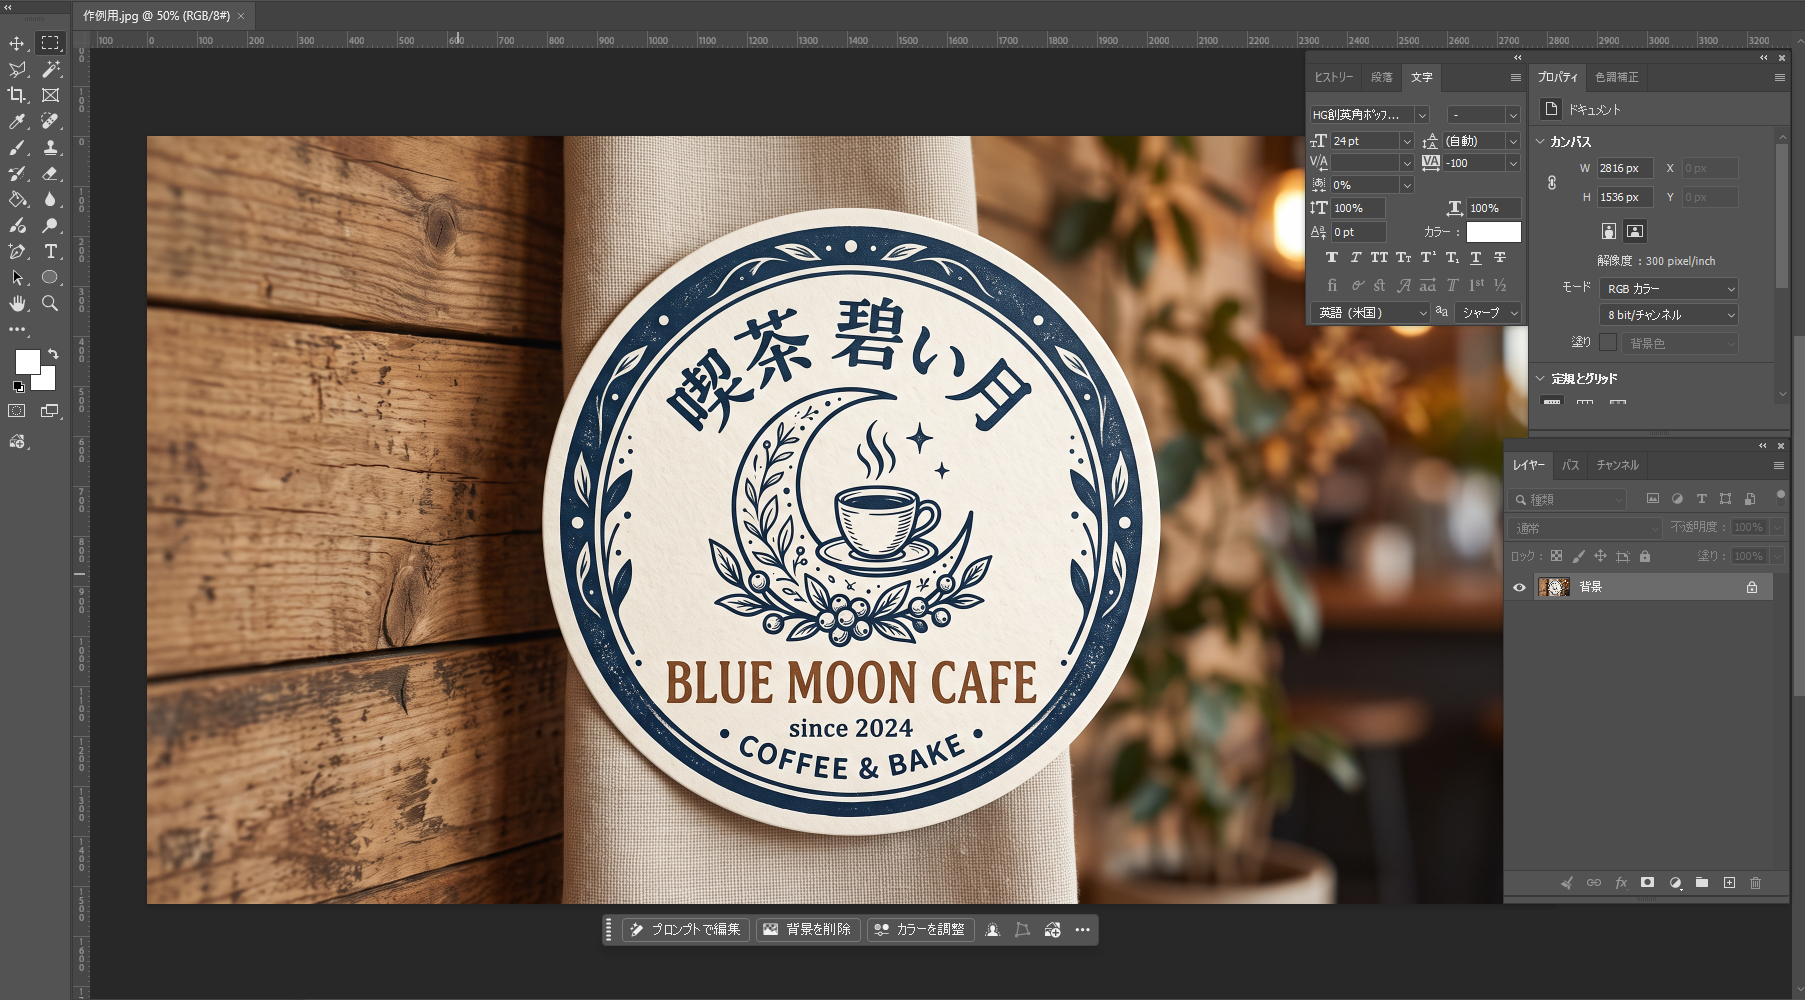Switch to the 色調補正 tab
The height and width of the screenshot is (1000, 1805).
pyautogui.click(x=1617, y=77)
